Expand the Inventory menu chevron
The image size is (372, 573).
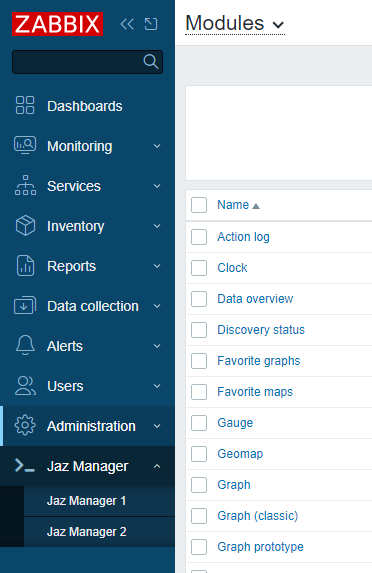tap(157, 226)
